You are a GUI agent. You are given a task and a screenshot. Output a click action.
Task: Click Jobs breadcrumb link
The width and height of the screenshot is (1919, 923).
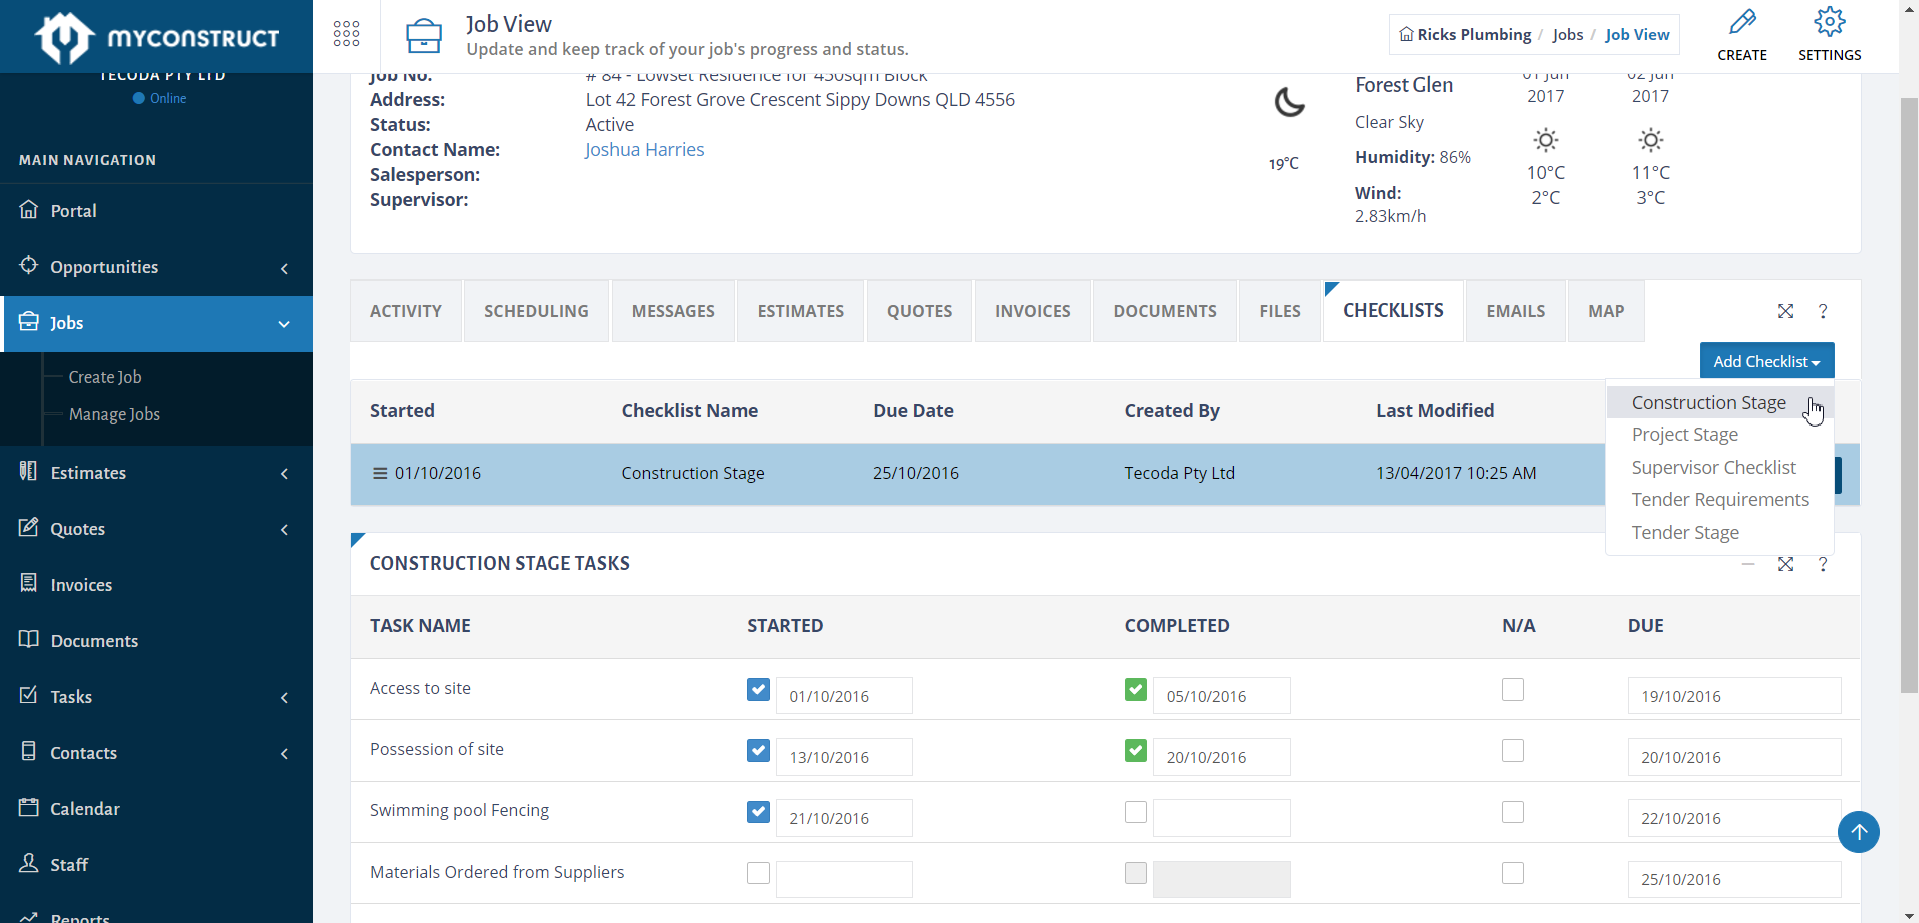[1567, 34]
